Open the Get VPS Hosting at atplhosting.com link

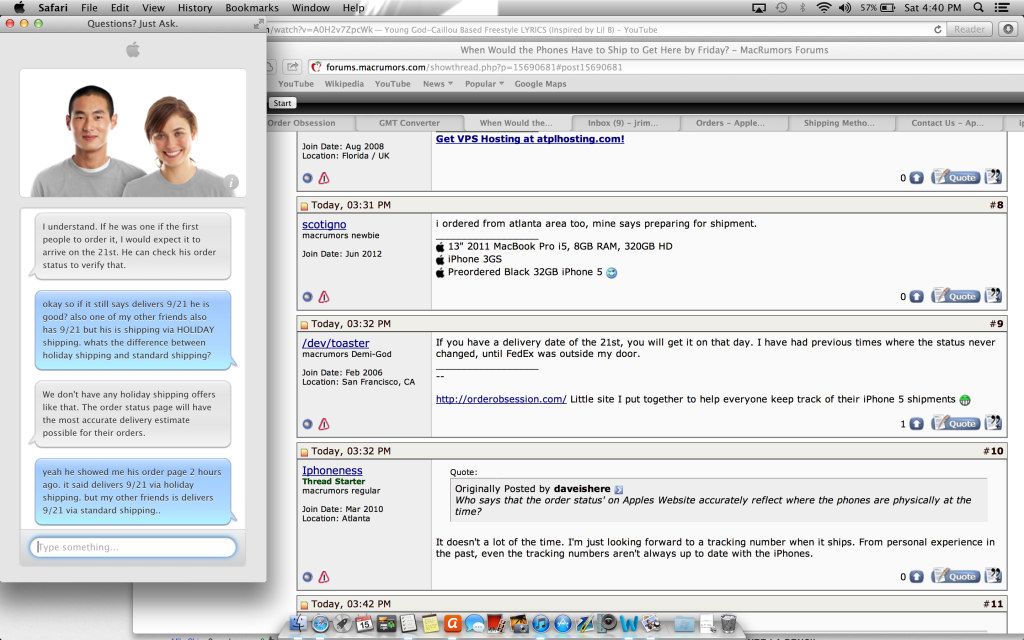point(530,138)
